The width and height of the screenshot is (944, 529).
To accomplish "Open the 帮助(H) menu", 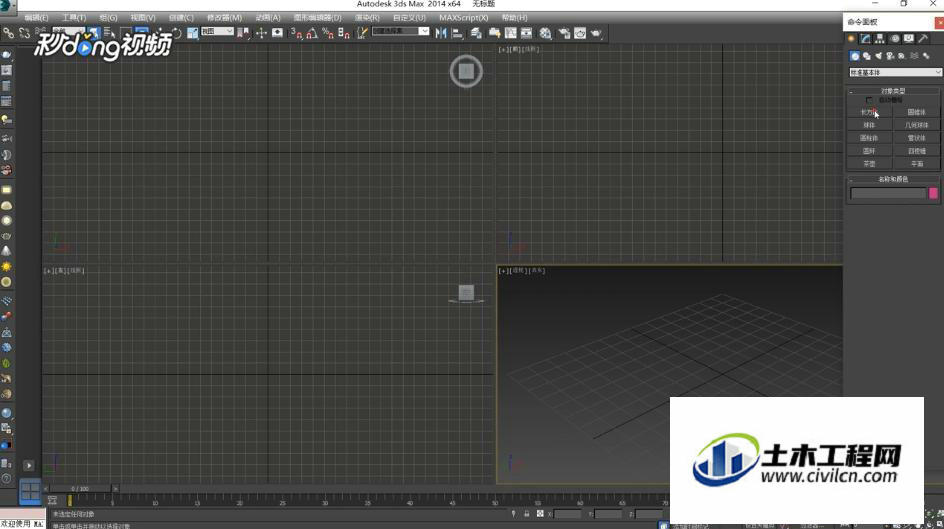I will tap(514, 17).
